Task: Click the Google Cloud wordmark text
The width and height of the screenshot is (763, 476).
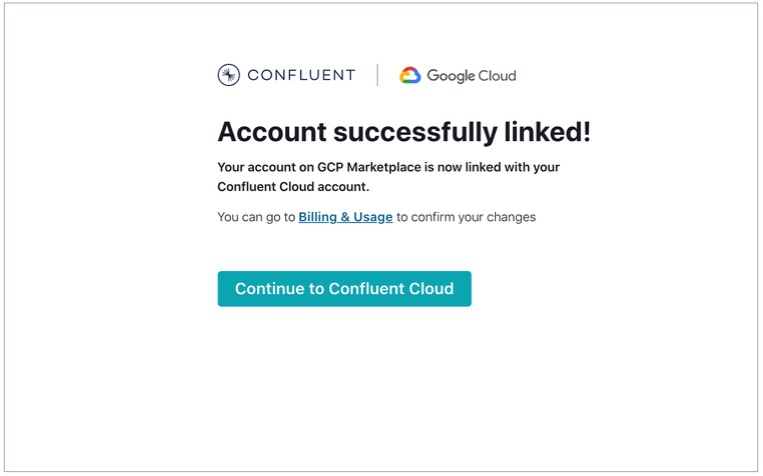Action: coord(471,76)
